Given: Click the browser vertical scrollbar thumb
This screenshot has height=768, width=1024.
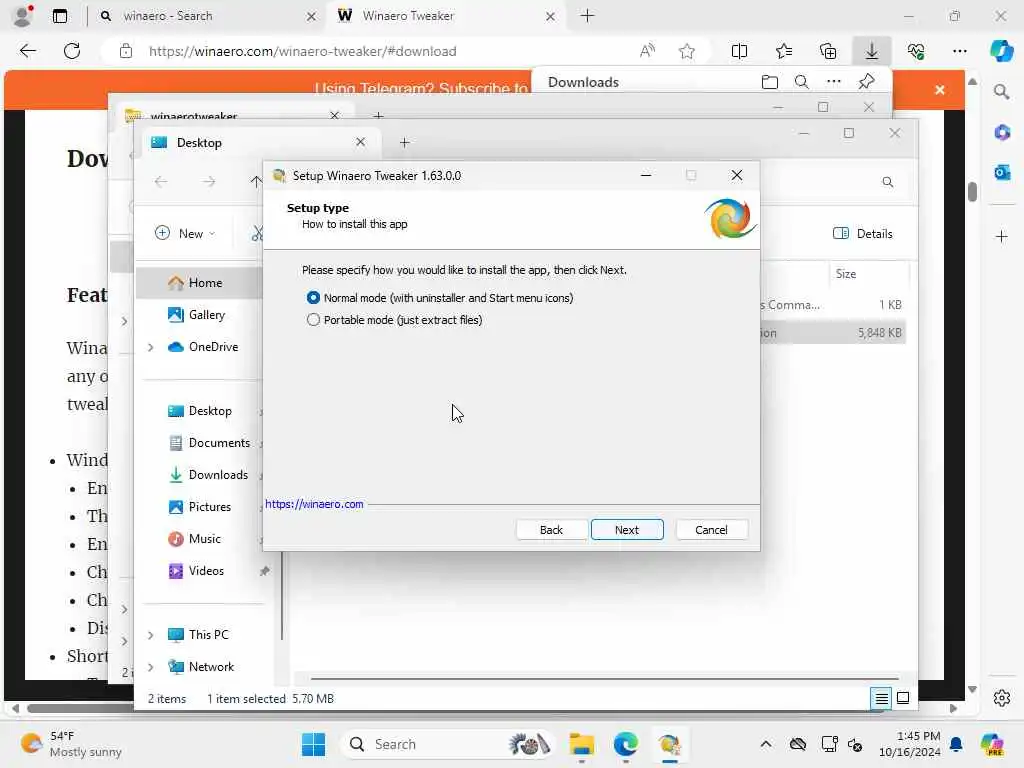Looking at the screenshot, I should pos(972,191).
